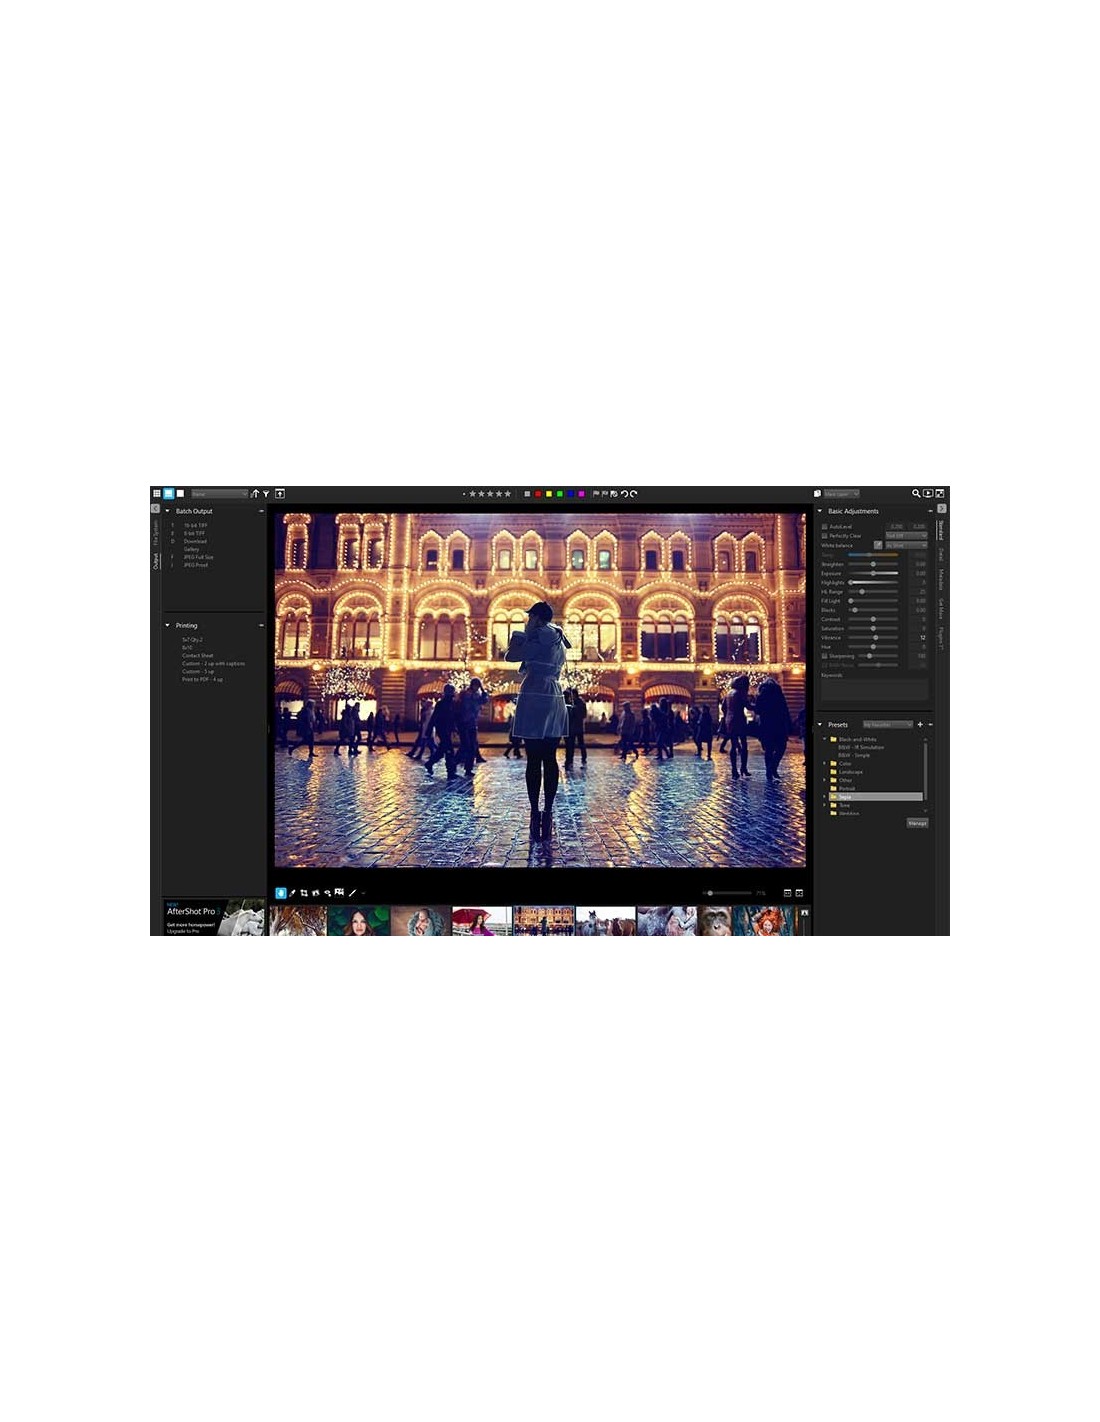Click the layers icon beside layer dropdown
Screen dimensions: 1100x1422
click(x=817, y=493)
